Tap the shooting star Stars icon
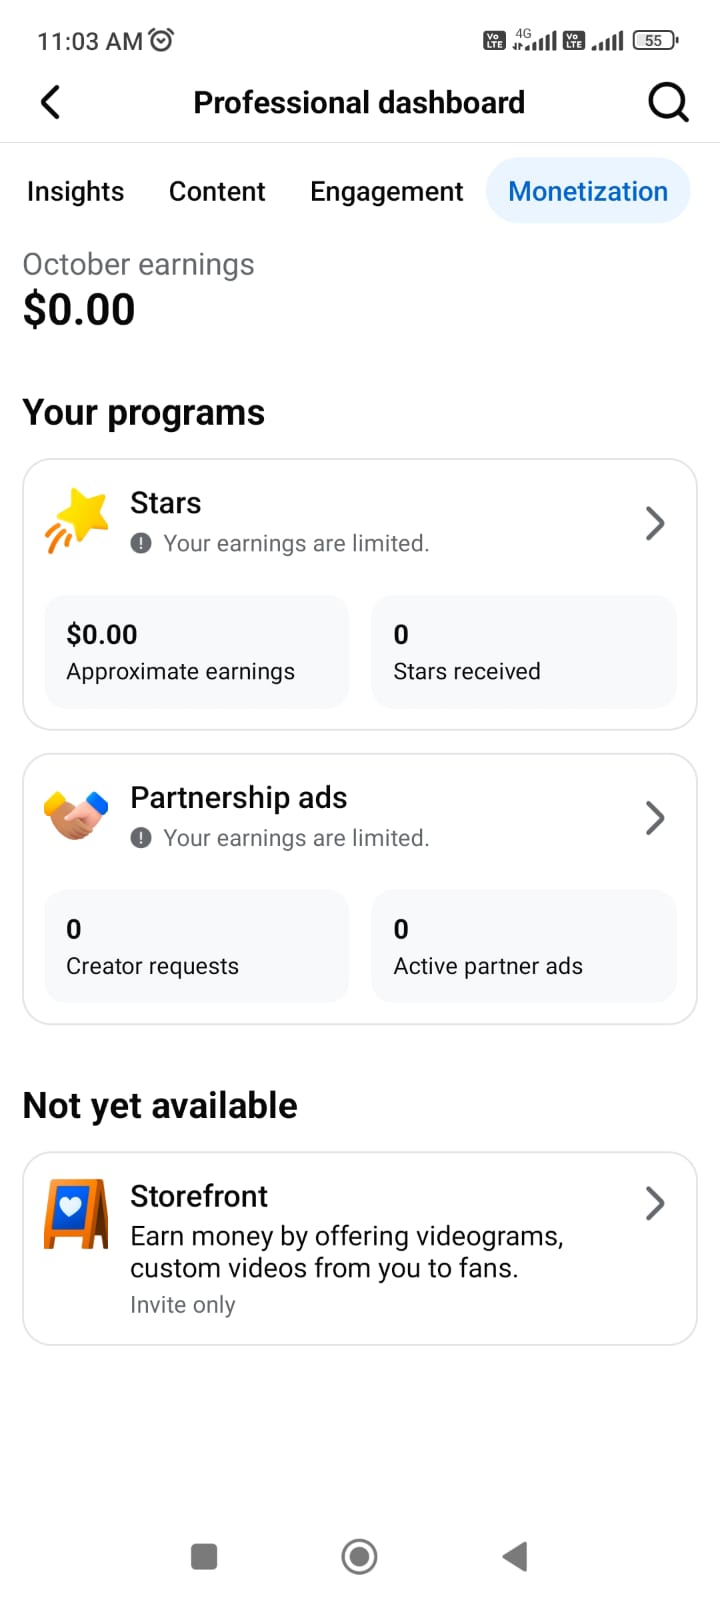The image size is (720, 1600). (x=77, y=520)
